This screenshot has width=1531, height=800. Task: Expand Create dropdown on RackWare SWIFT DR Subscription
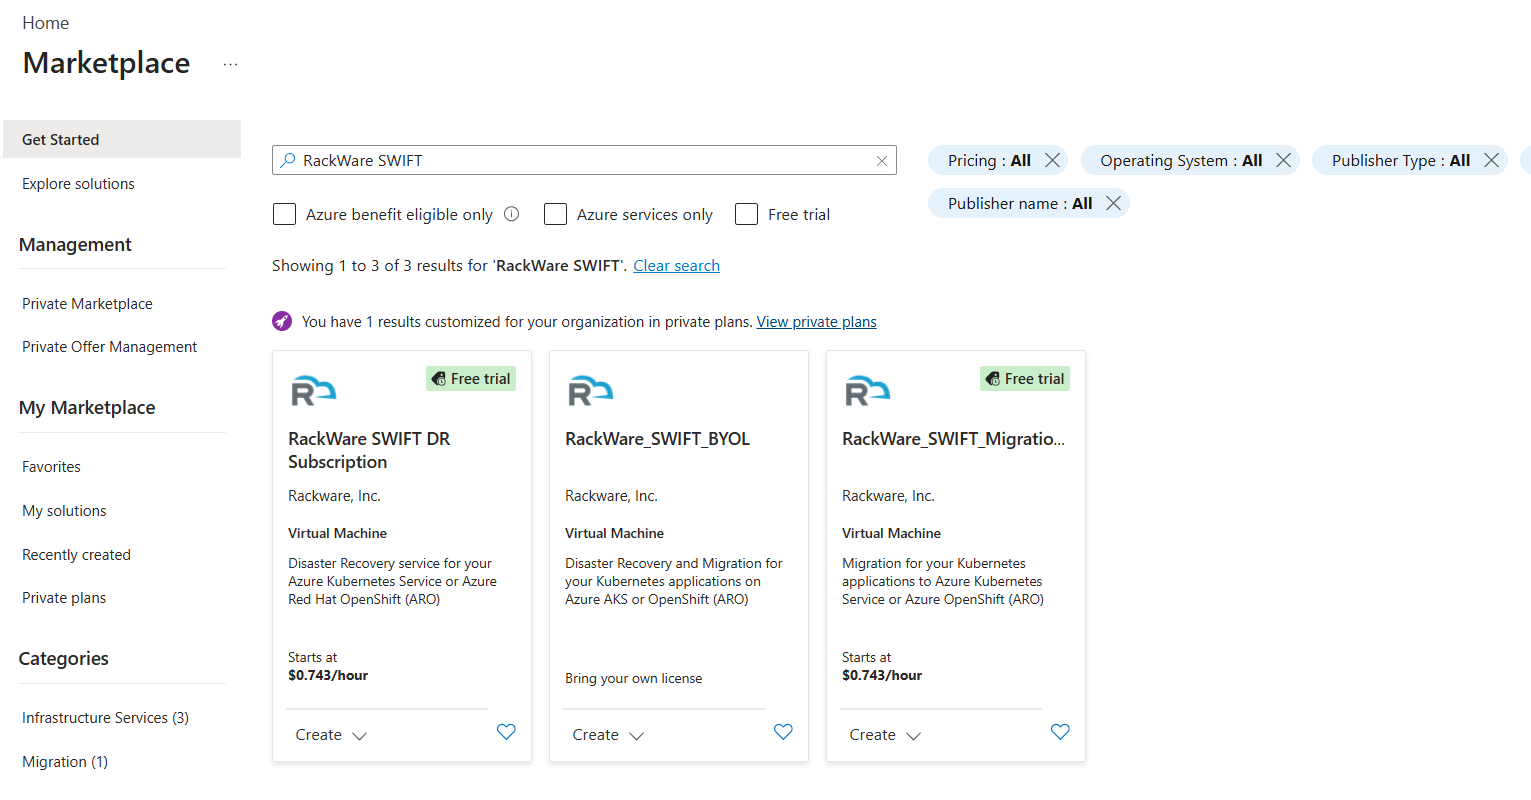point(331,735)
